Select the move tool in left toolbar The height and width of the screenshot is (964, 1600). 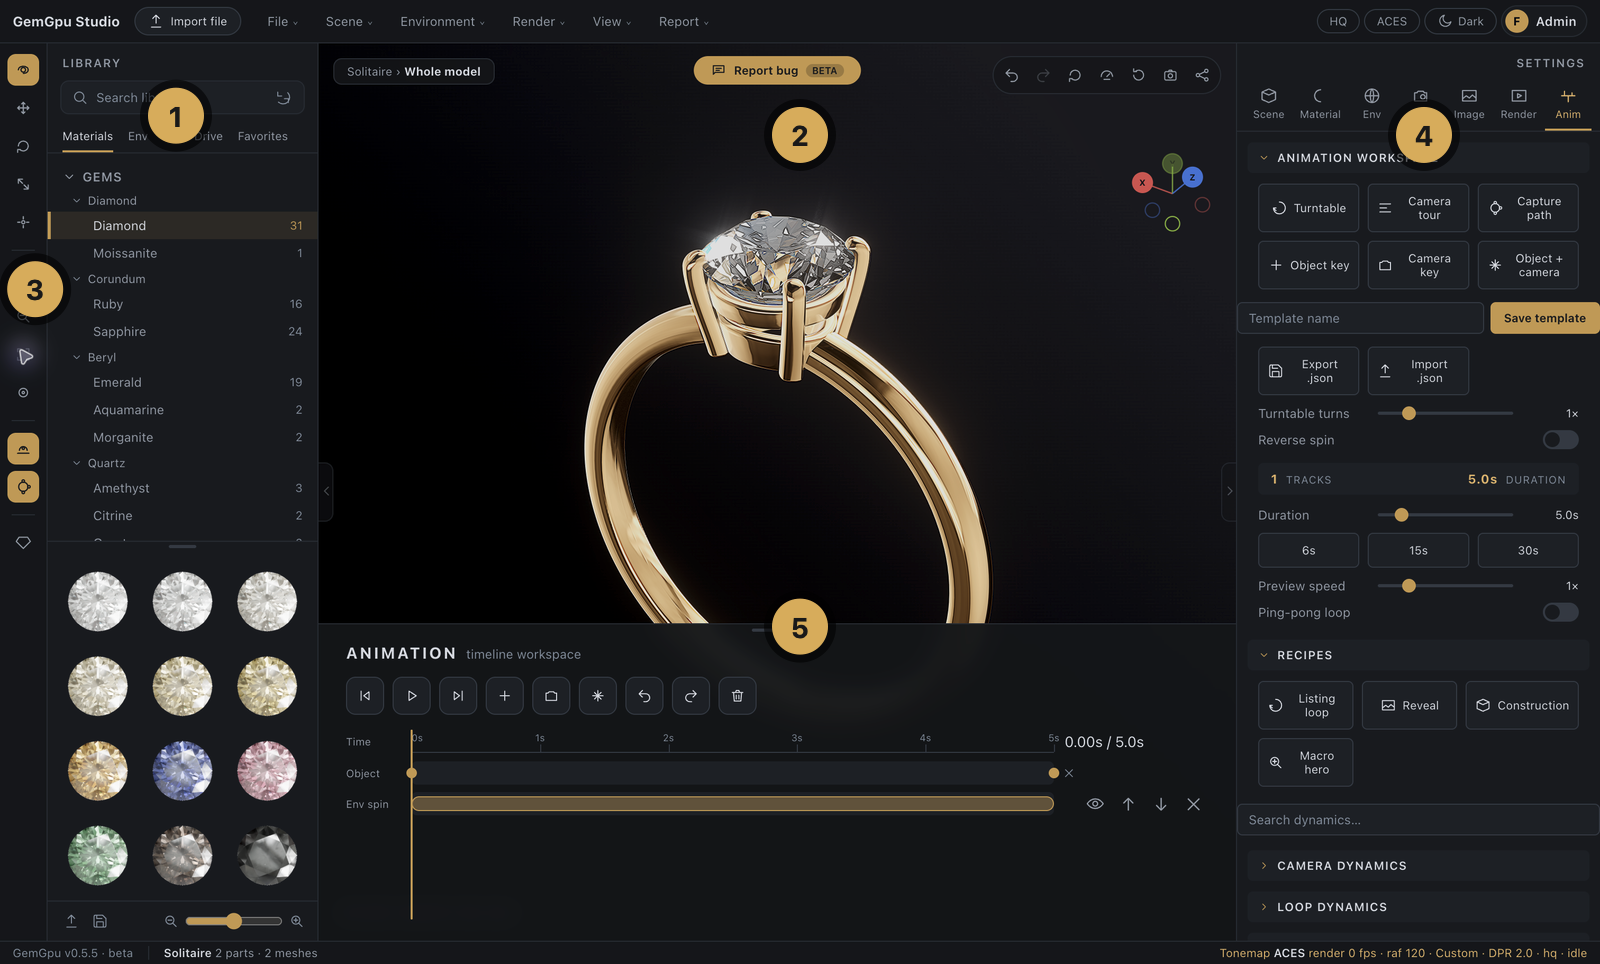coord(23,108)
